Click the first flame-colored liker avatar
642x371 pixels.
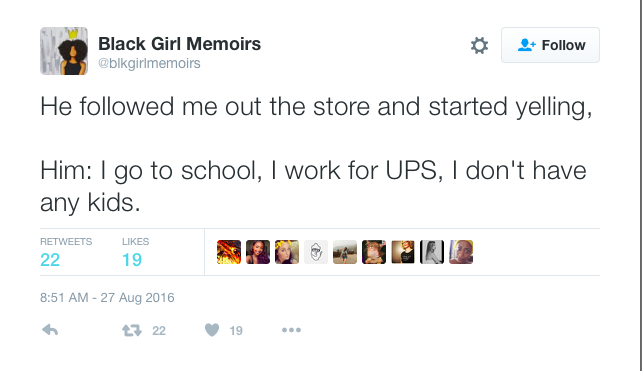229,252
